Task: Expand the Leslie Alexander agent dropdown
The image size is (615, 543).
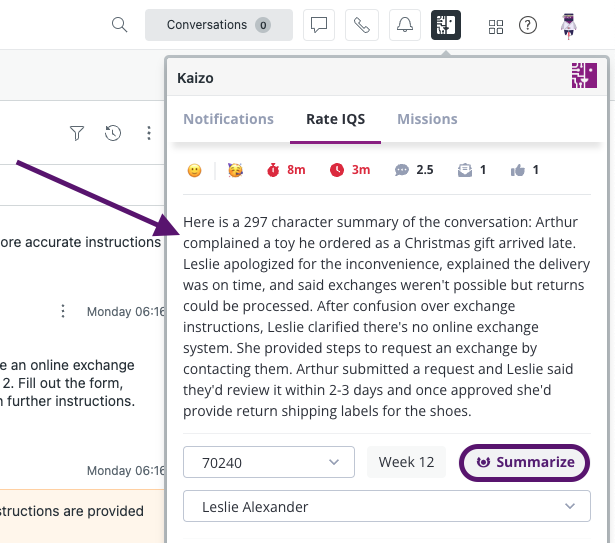Action: tap(387, 506)
